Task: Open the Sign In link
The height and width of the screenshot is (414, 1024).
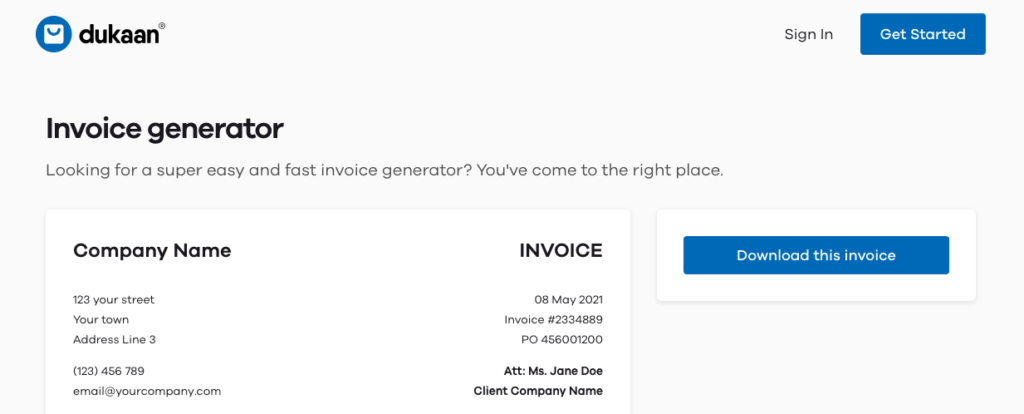Action: tap(808, 34)
